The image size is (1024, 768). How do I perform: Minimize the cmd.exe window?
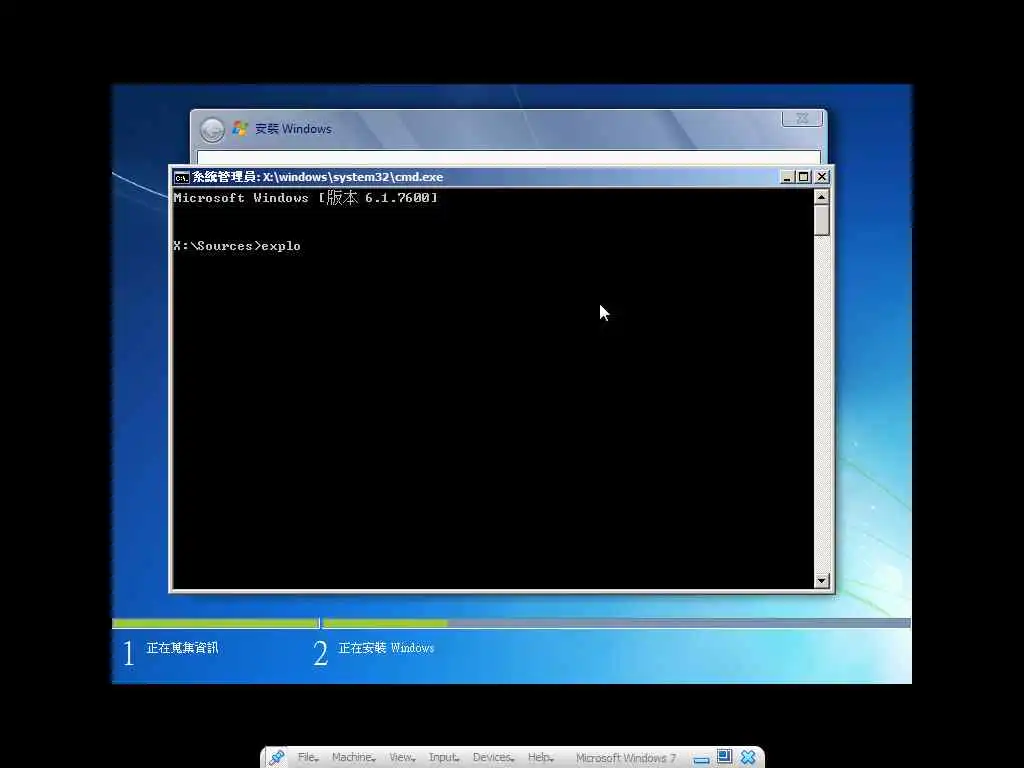787,177
